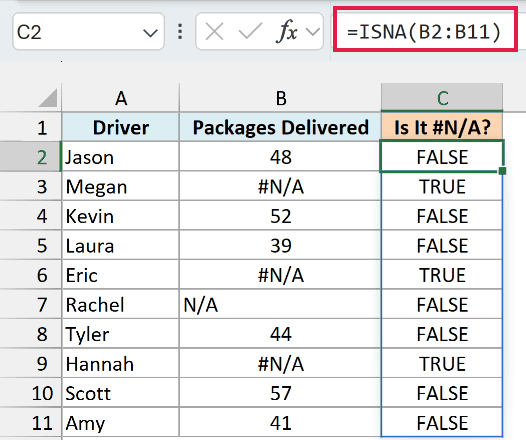Select the cell containing Kevin
The width and height of the screenshot is (526, 440).
tap(121, 216)
